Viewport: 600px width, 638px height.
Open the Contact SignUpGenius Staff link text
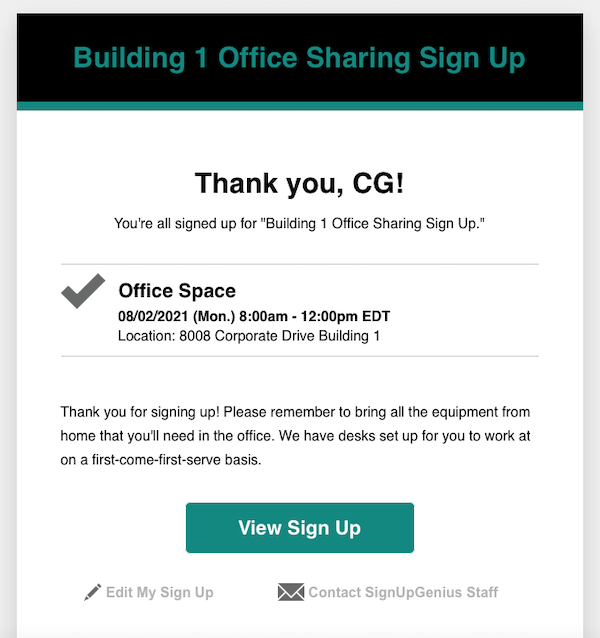(x=403, y=592)
